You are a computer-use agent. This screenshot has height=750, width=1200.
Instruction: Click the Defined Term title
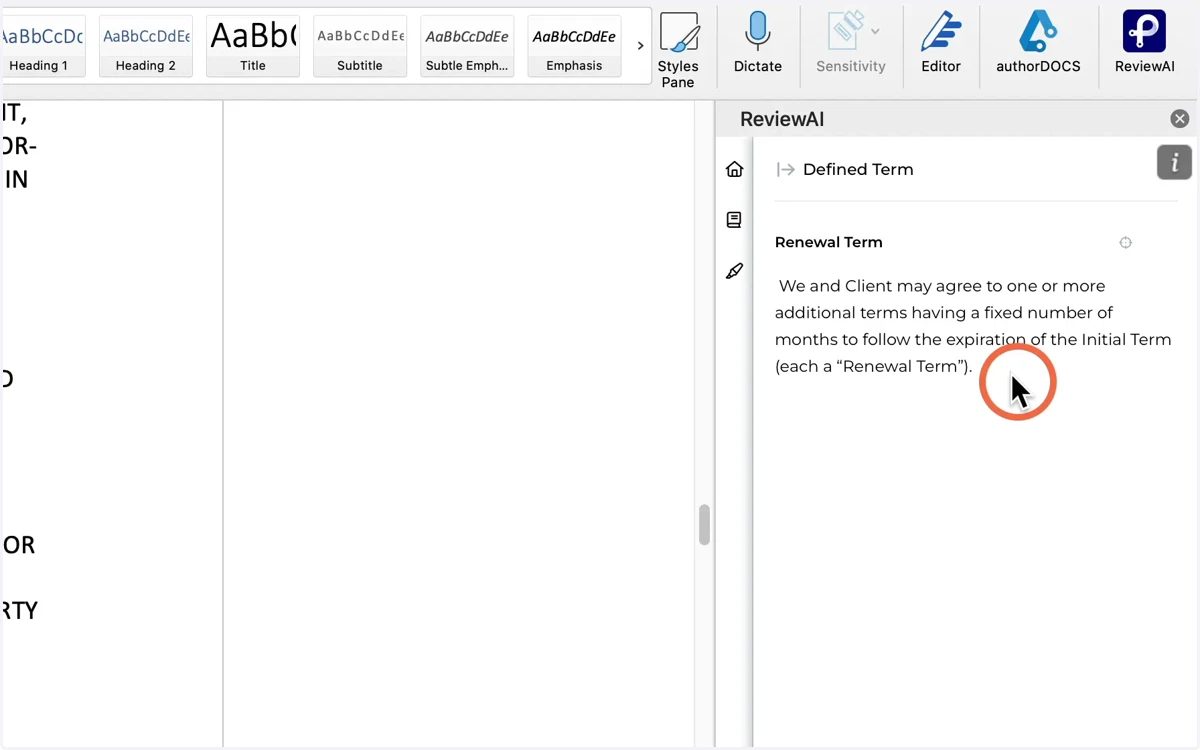858,170
